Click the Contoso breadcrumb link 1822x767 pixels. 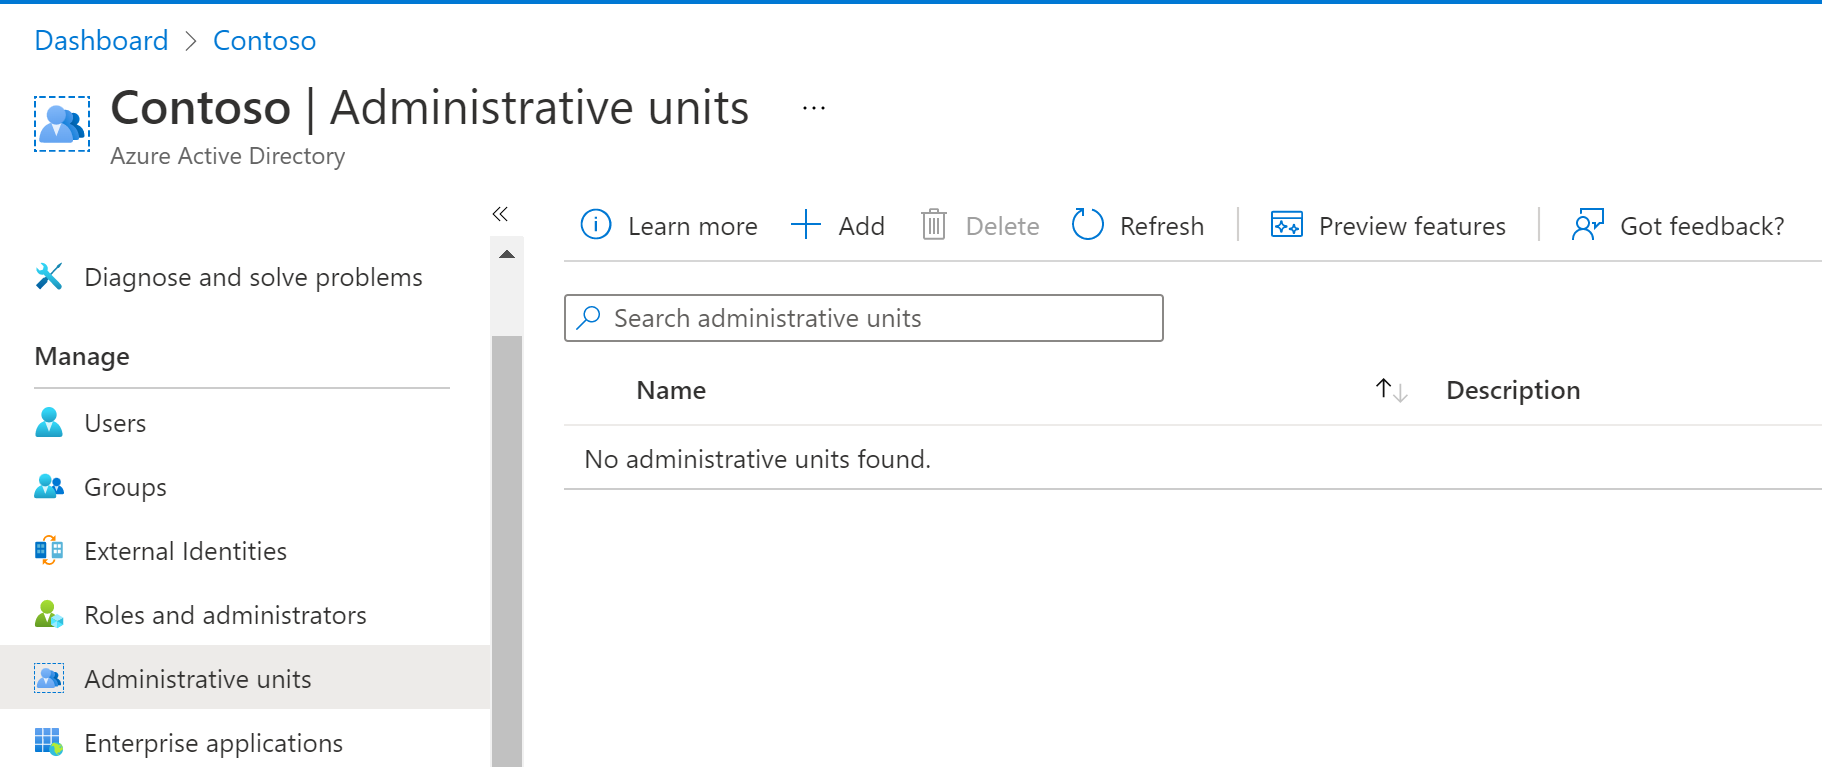point(264,41)
